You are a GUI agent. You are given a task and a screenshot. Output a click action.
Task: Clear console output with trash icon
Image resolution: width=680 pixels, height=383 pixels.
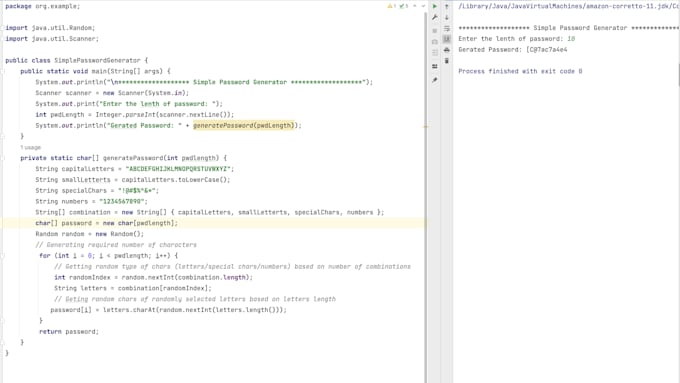[x=447, y=61]
